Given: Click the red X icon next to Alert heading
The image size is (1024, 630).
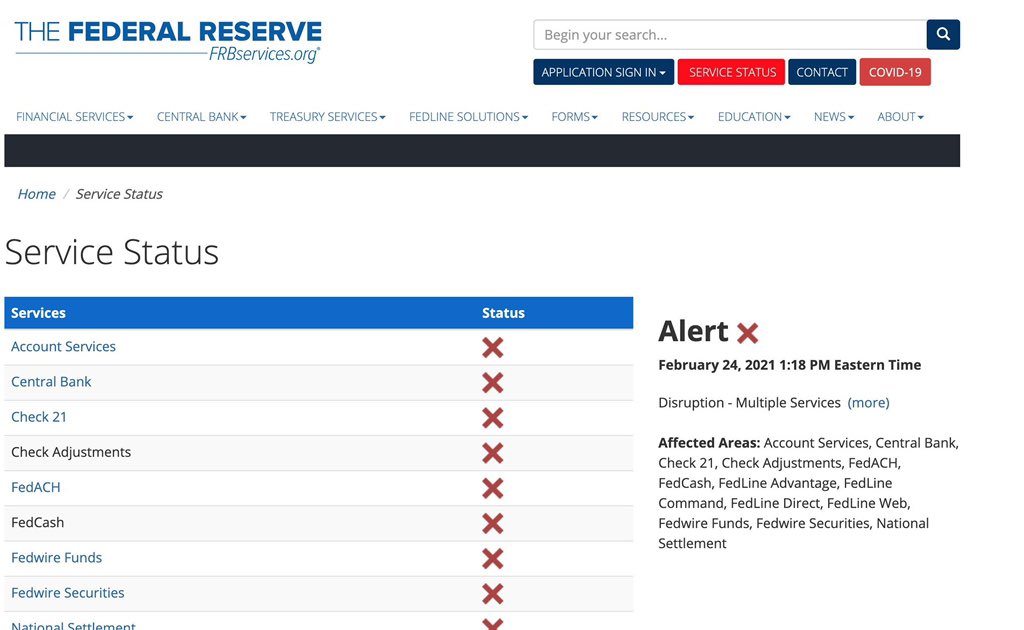Looking at the screenshot, I should point(747,333).
